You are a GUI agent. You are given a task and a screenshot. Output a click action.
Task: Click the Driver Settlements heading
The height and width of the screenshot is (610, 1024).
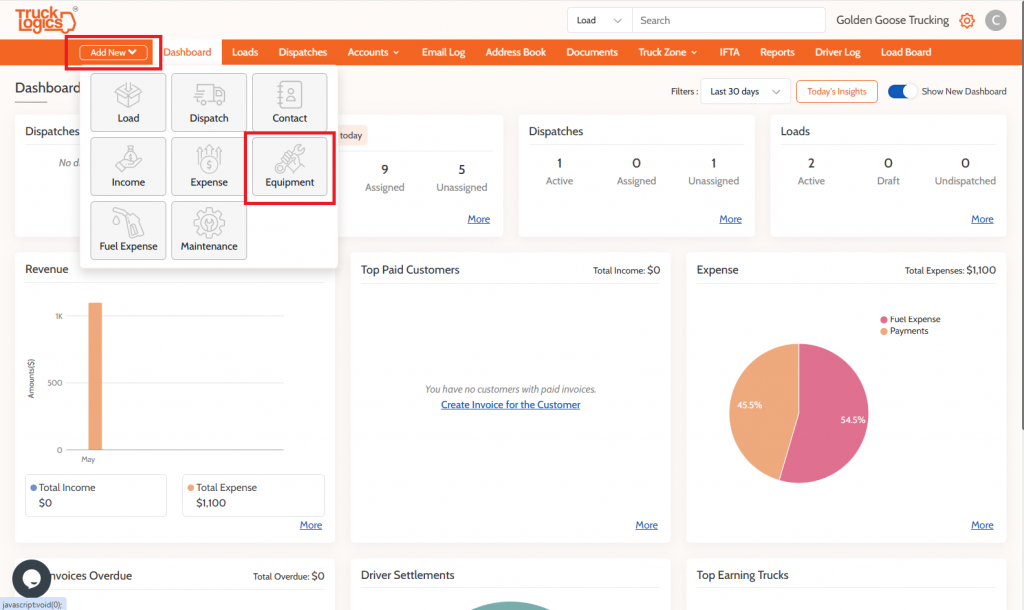[408, 575]
